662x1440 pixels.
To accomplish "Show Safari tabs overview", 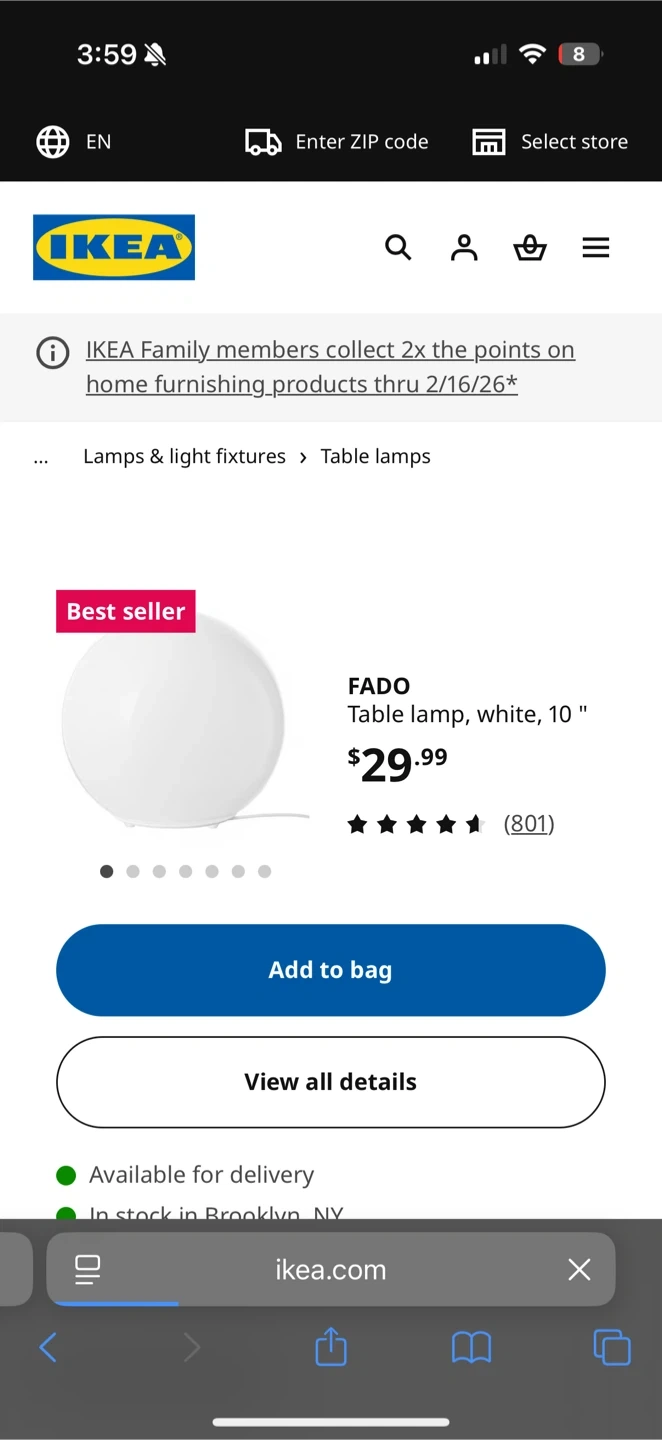I will tap(612, 1347).
